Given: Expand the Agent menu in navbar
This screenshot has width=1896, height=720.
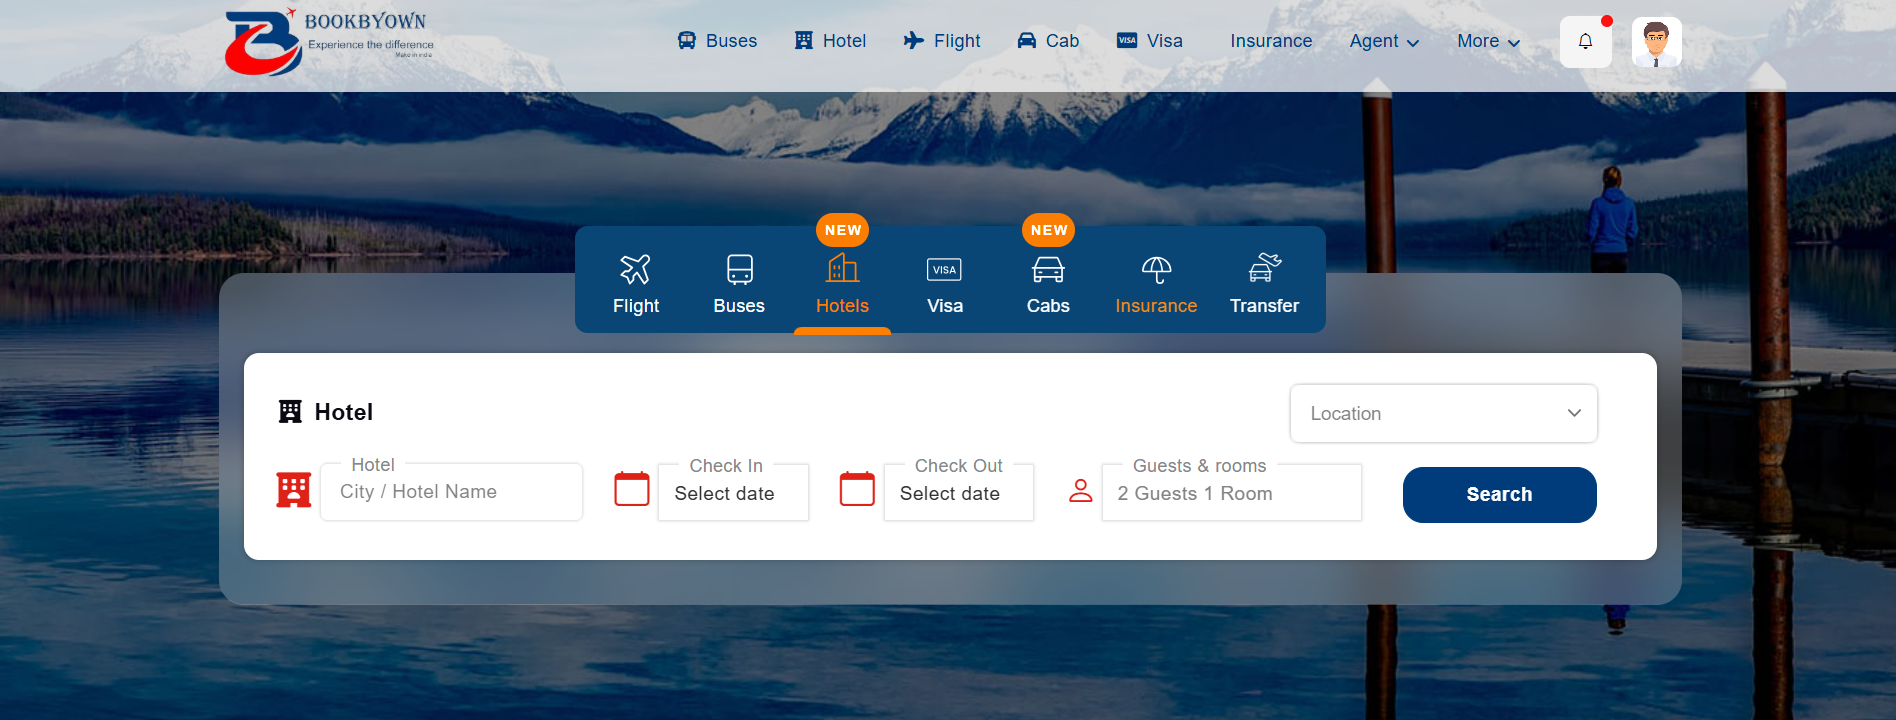Looking at the screenshot, I should click(1384, 41).
